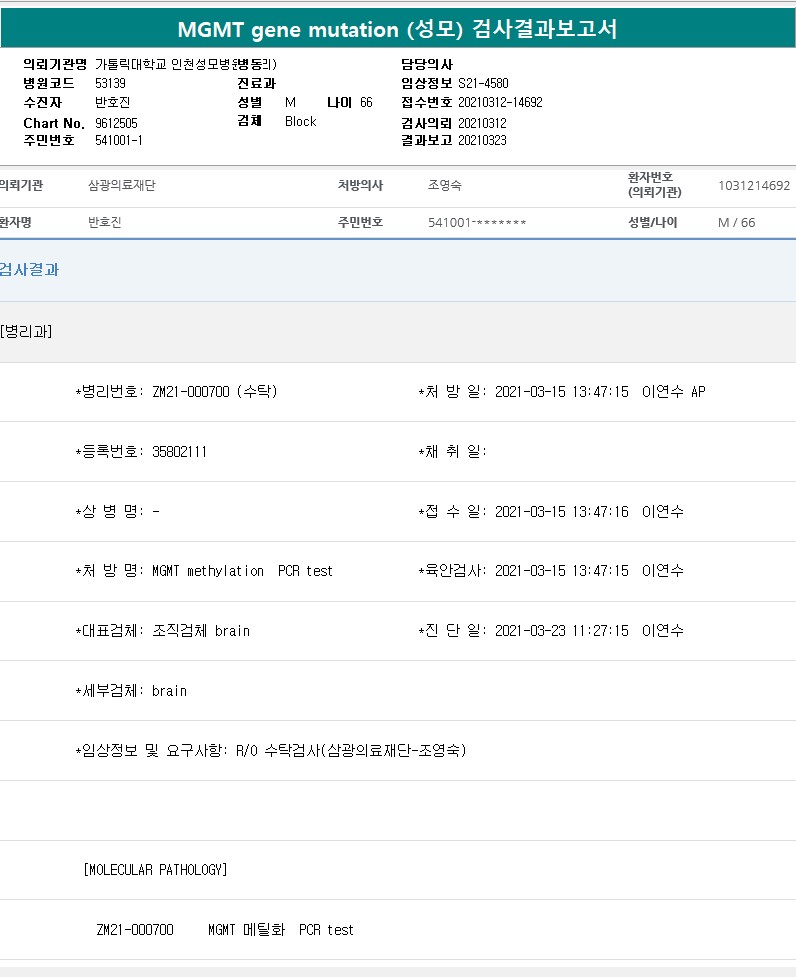Click the 검체 value Block
Viewport: 796px width, 977px height.
(300, 121)
